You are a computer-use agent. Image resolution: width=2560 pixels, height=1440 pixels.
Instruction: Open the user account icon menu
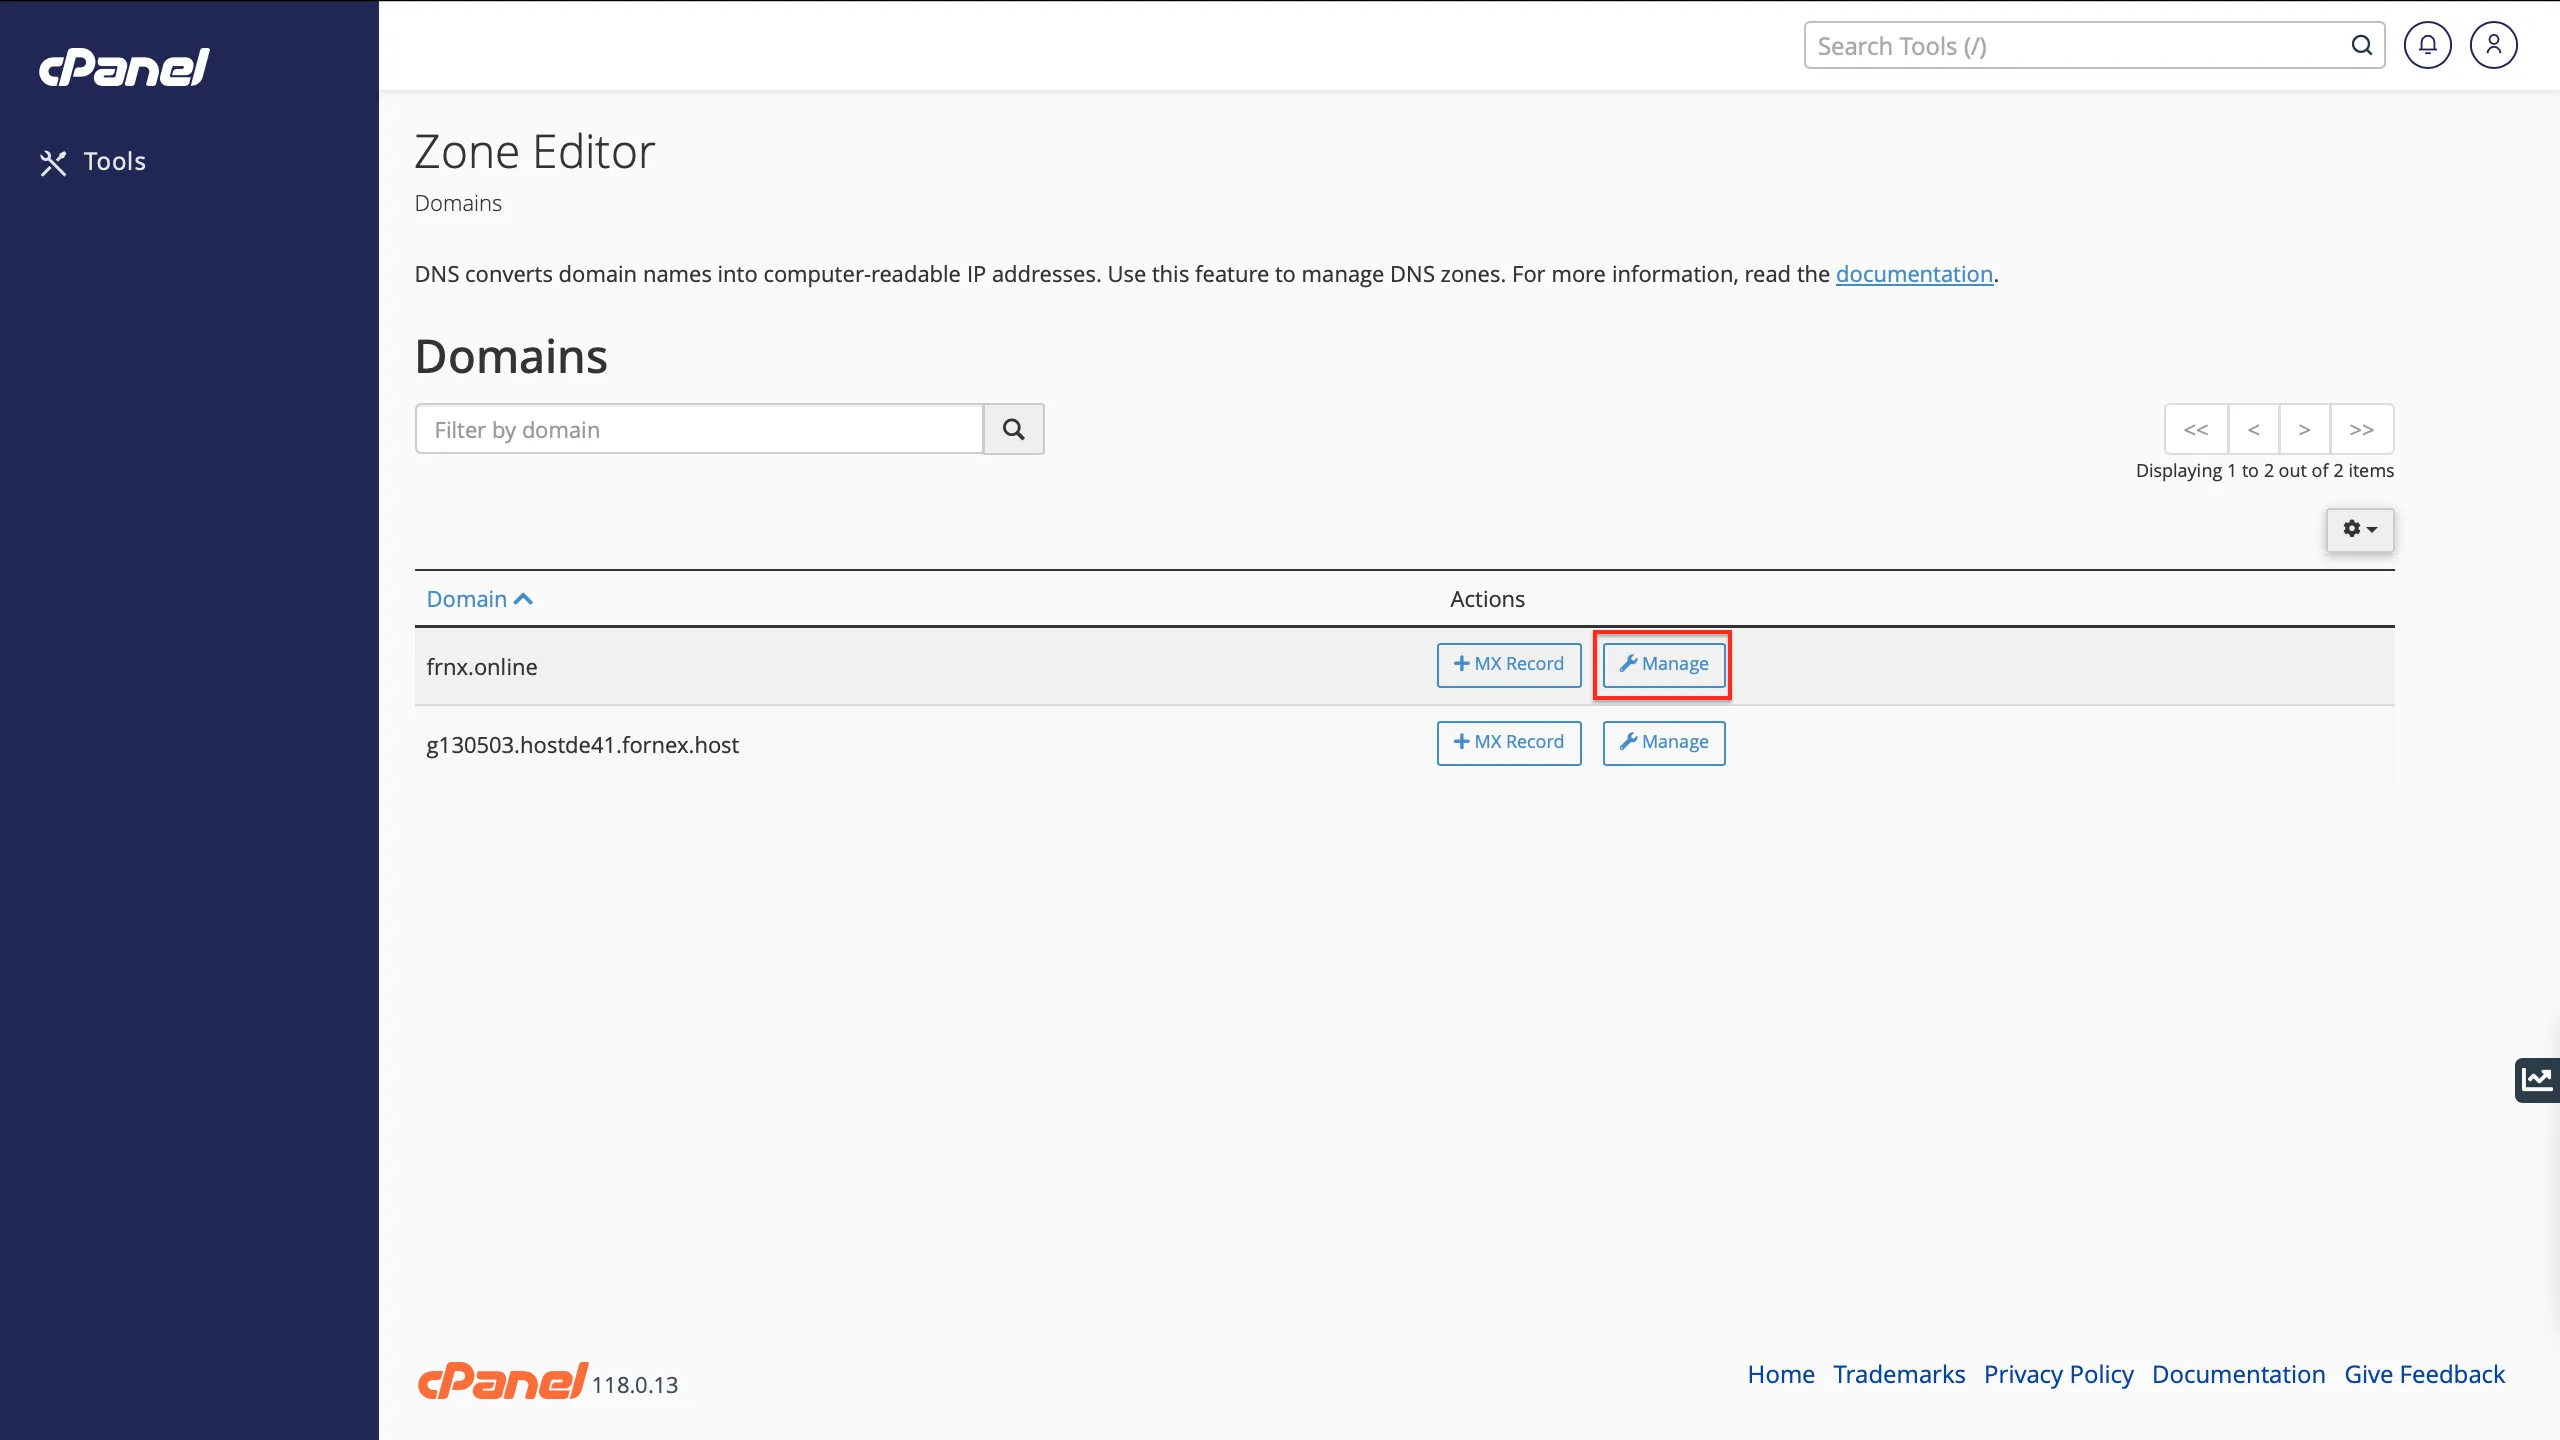click(2493, 45)
